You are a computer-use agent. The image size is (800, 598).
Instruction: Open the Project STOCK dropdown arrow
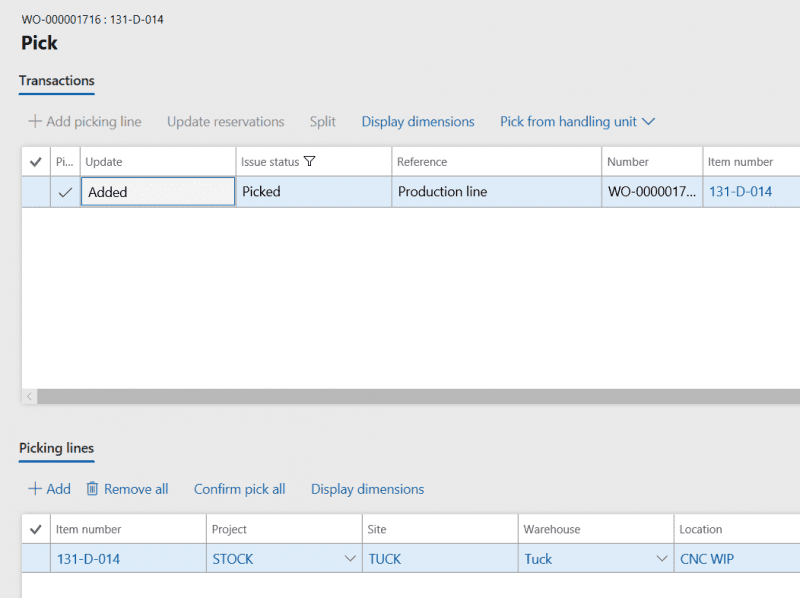350,559
